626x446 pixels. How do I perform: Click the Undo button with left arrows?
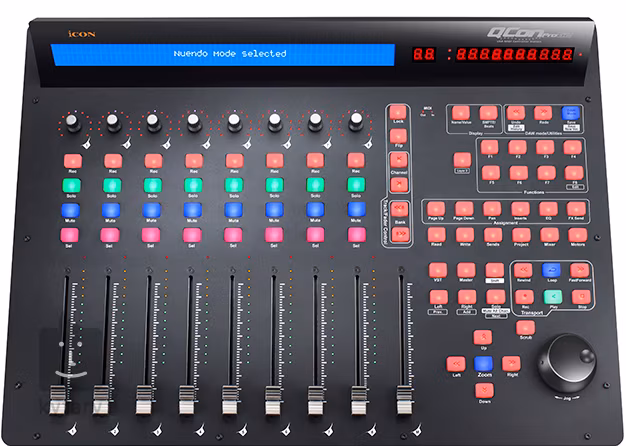[x=515, y=113]
